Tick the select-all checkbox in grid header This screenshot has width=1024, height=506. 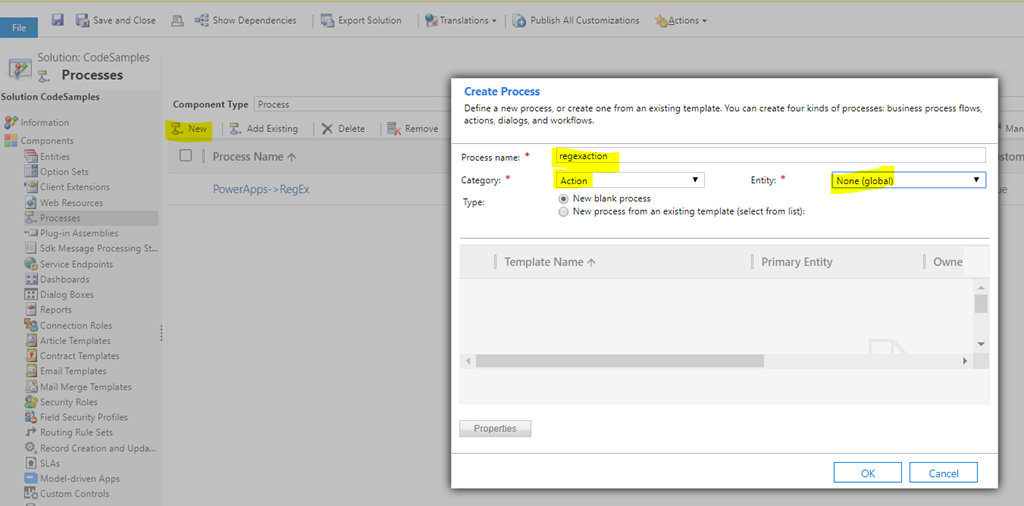point(185,156)
